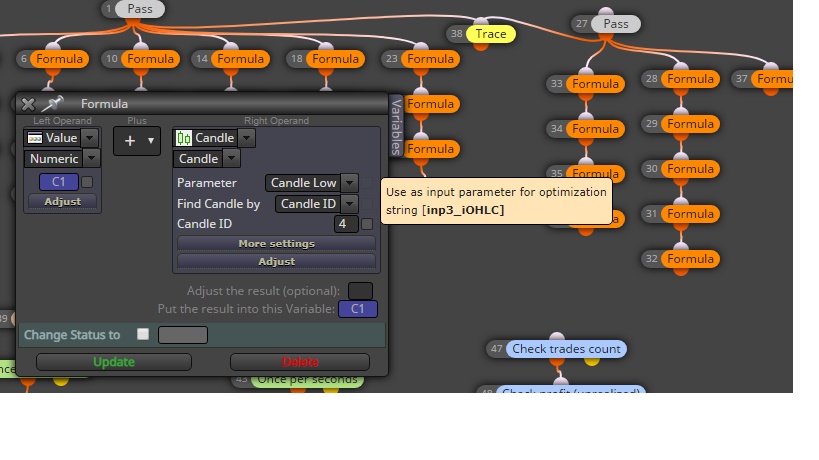This screenshot has height=460, width=819.
Task: Select Formula node 33
Action: [595, 84]
